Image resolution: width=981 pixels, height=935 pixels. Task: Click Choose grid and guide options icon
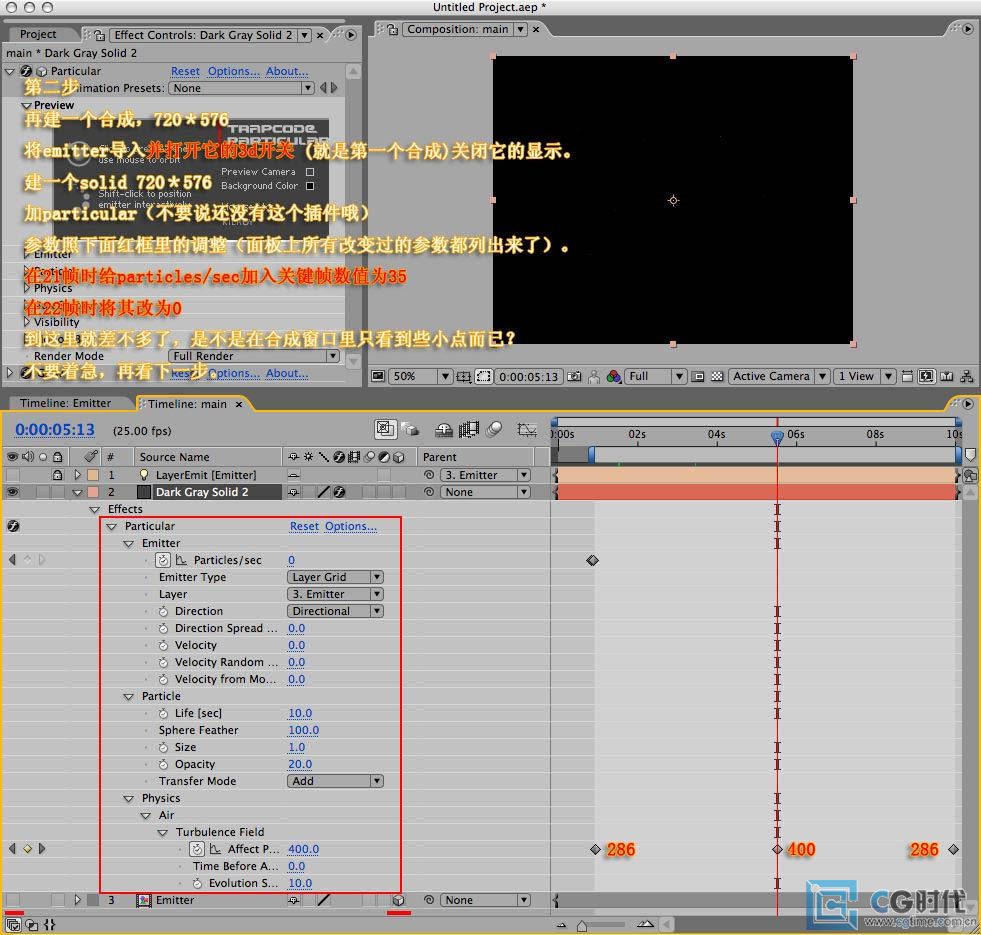[464, 376]
